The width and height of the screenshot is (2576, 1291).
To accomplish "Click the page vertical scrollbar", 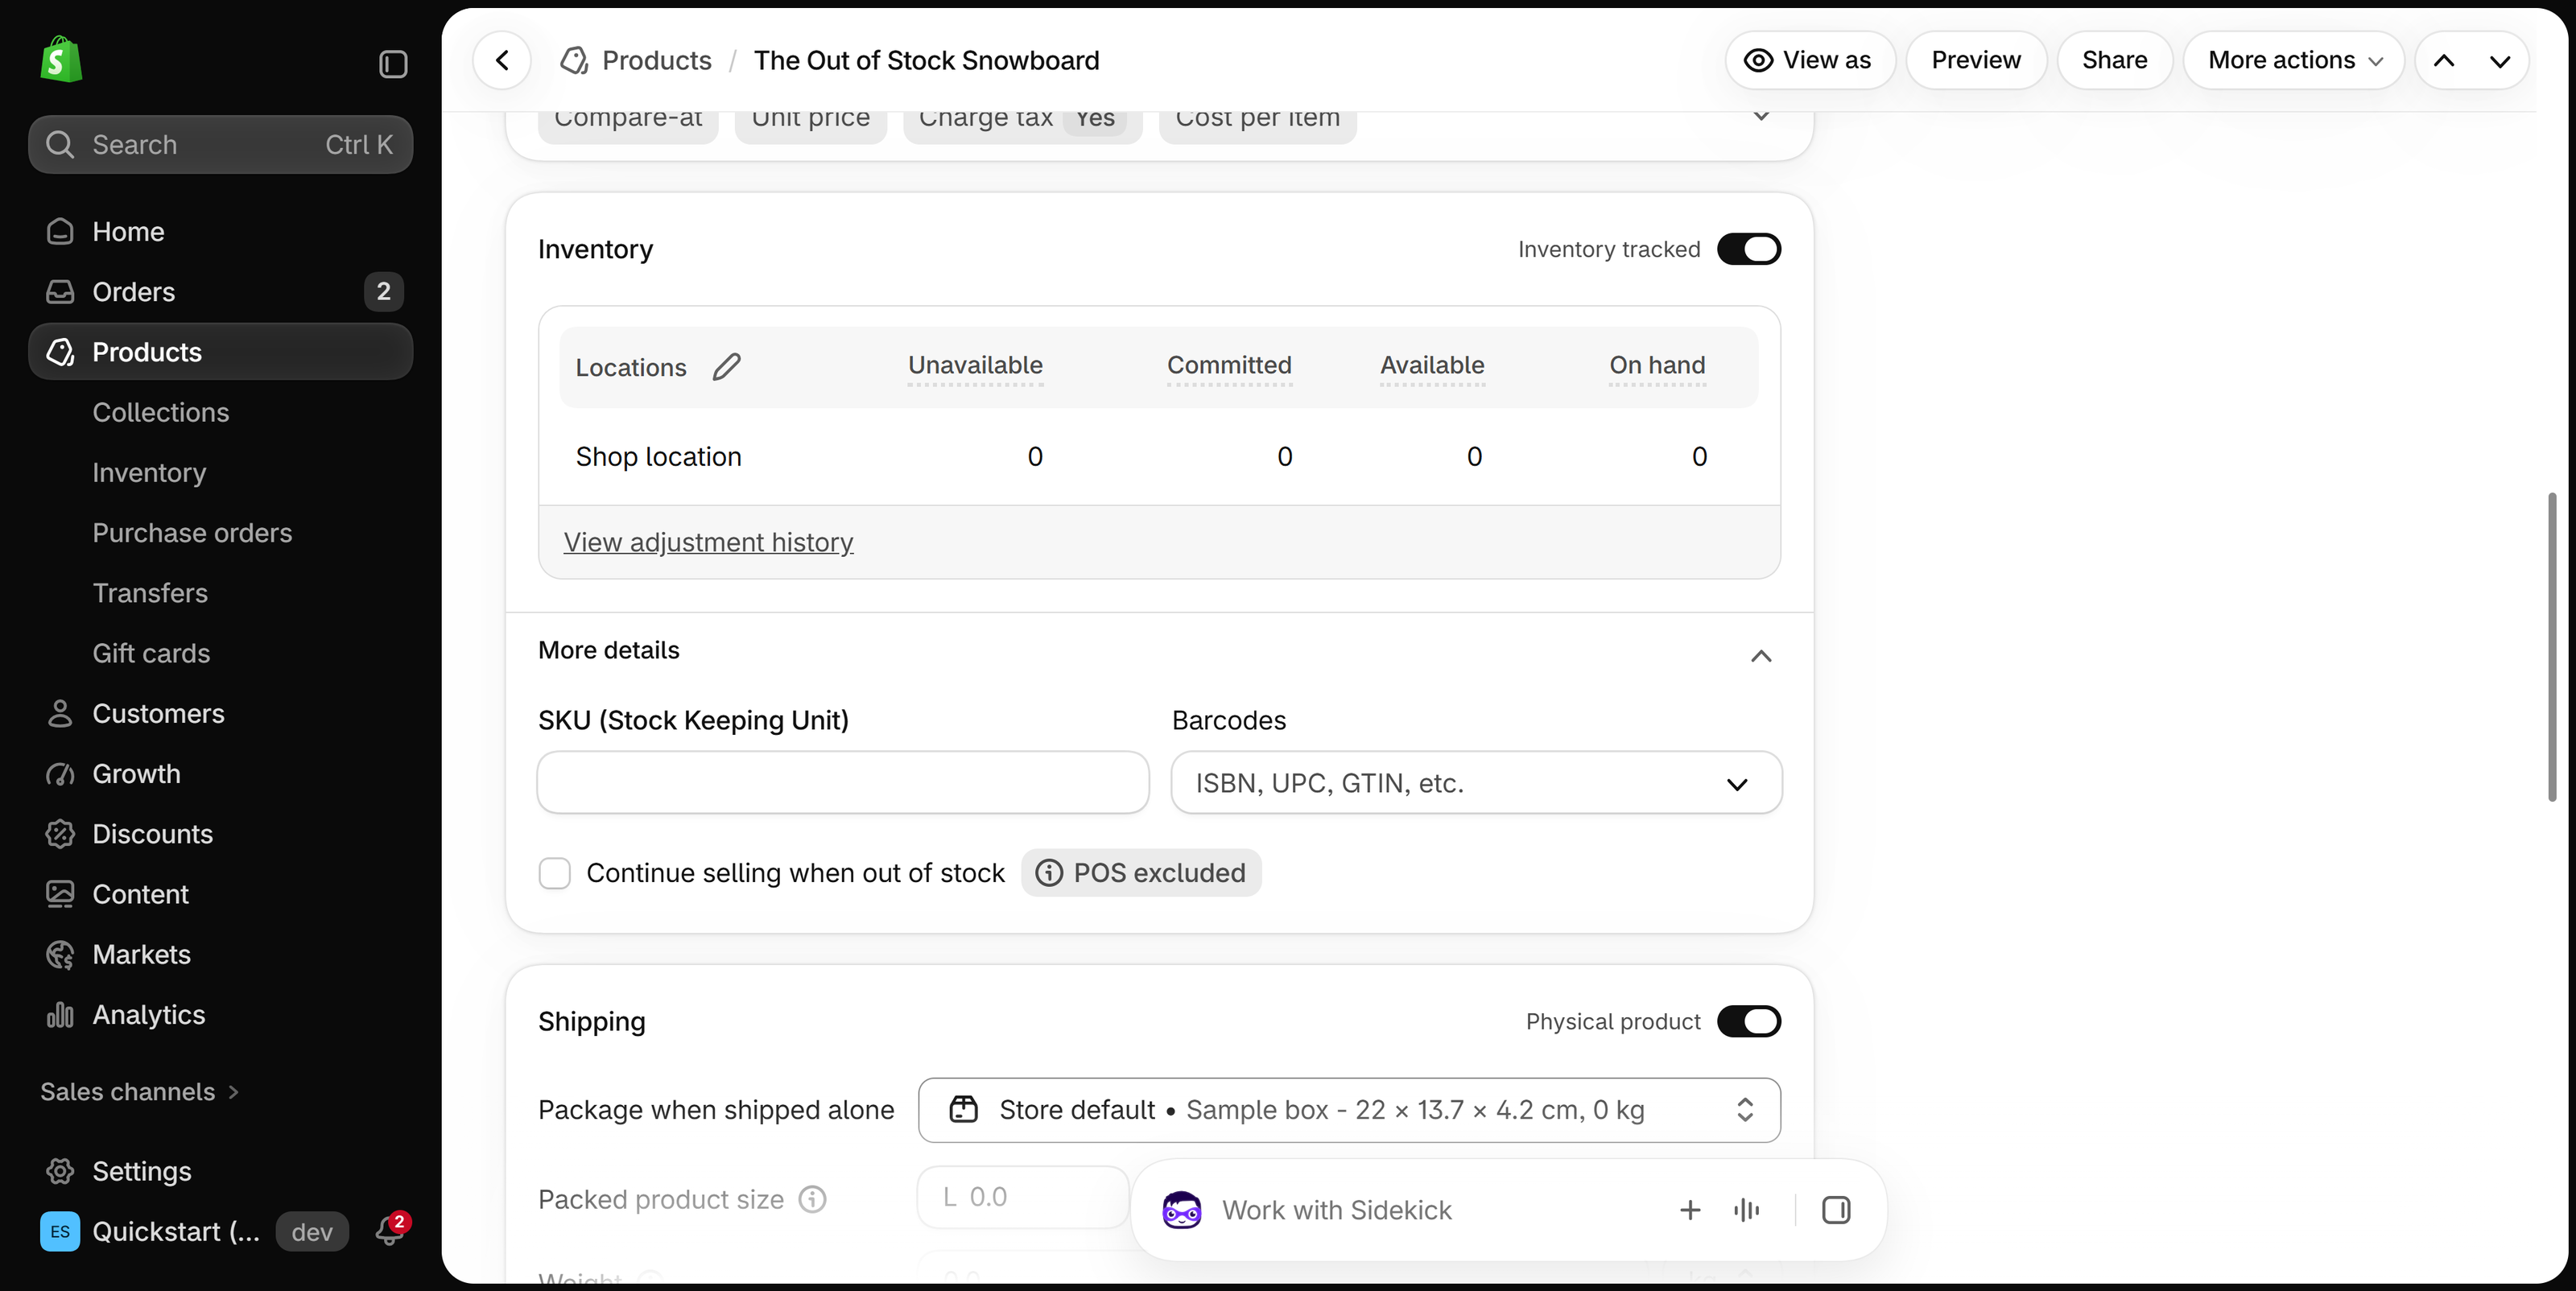I will coord(2552,646).
